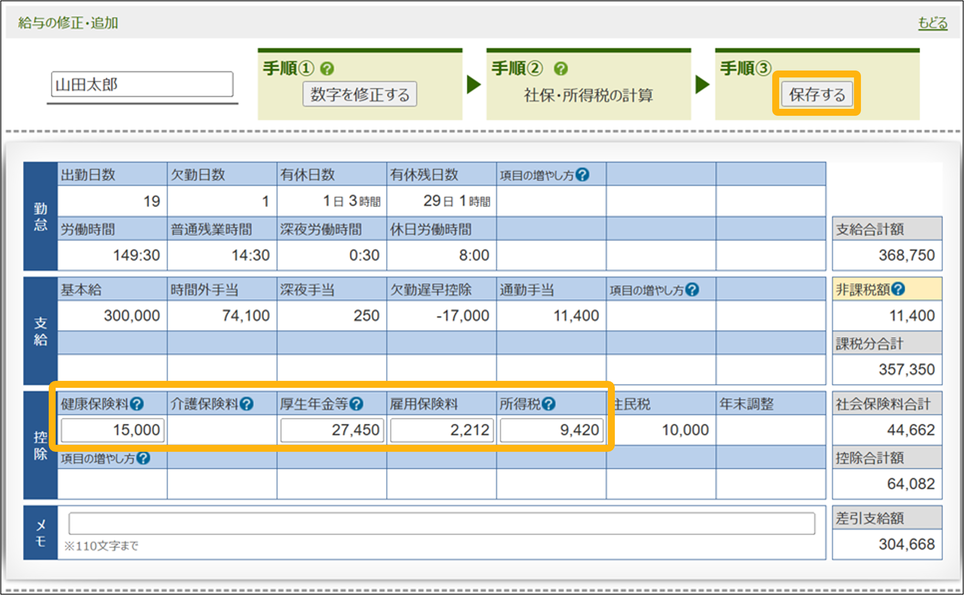Viewport: 964px width, 595px height.
Task: Show help for 非課税額
Action: 898,290
